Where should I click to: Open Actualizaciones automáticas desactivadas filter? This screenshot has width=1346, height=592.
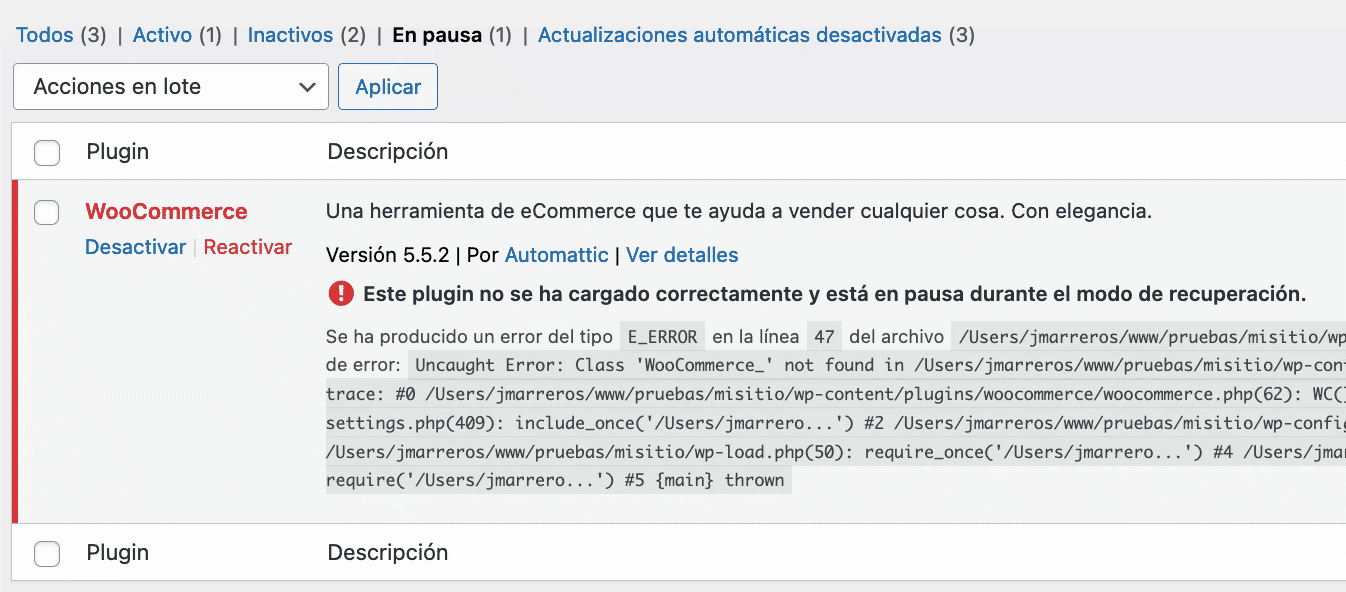click(740, 35)
